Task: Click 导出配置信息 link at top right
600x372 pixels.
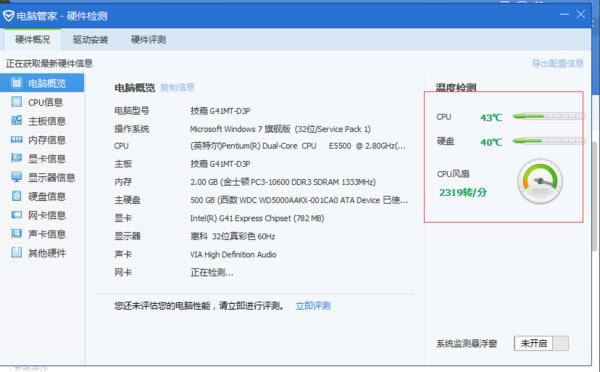Action: click(558, 63)
